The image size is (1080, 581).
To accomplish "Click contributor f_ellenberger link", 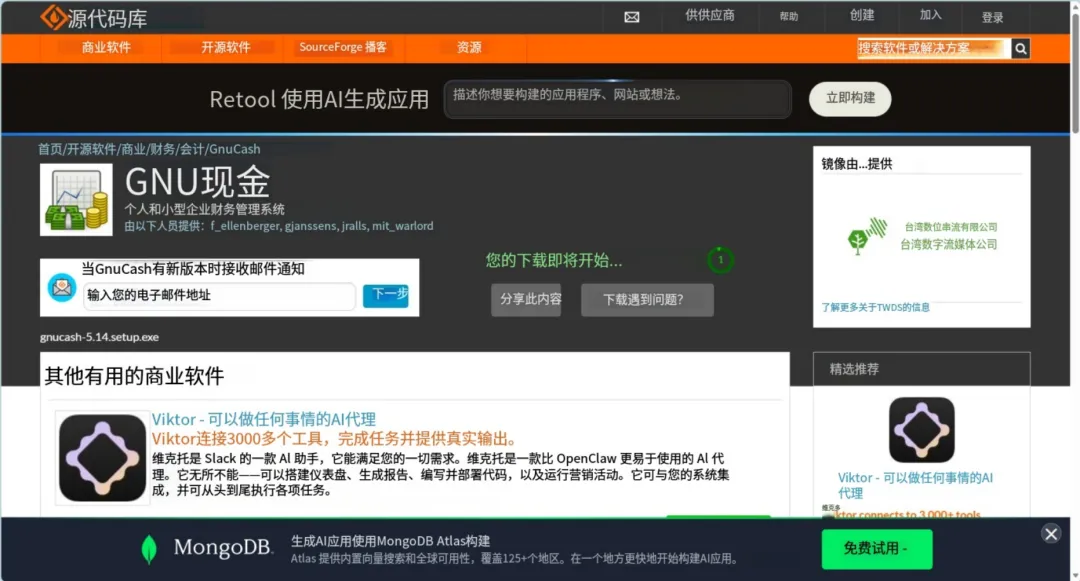I will click(245, 226).
